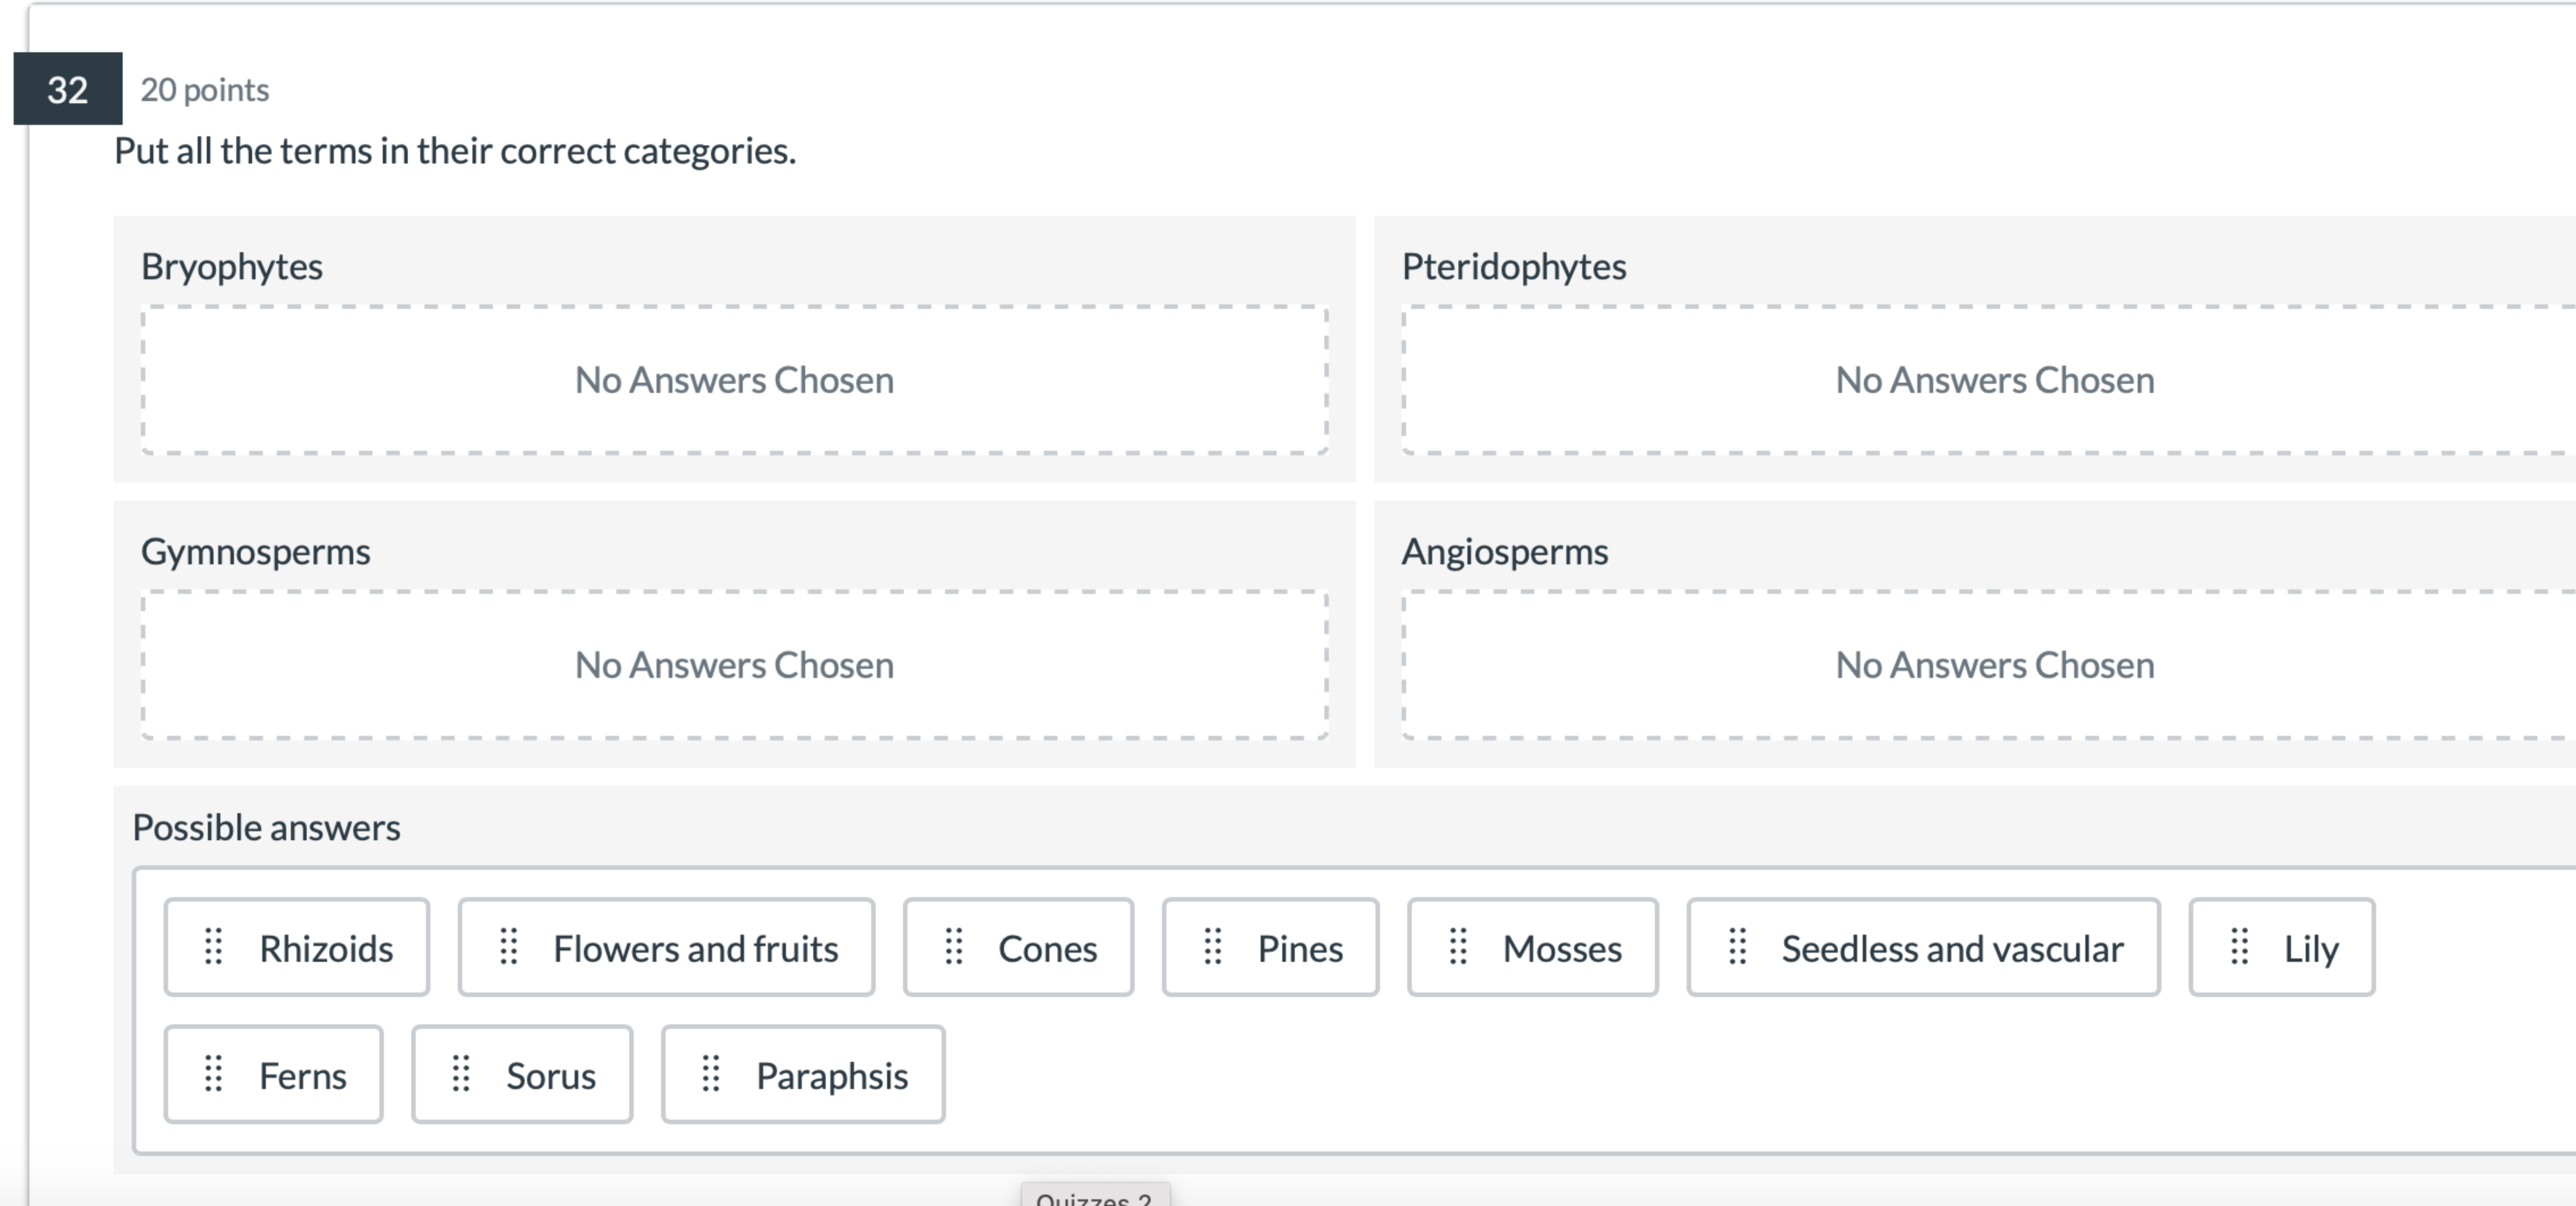Click the drag handle next to Paraphsis
Viewport: 2576px width, 1206px height.
pyautogui.click(x=710, y=1074)
